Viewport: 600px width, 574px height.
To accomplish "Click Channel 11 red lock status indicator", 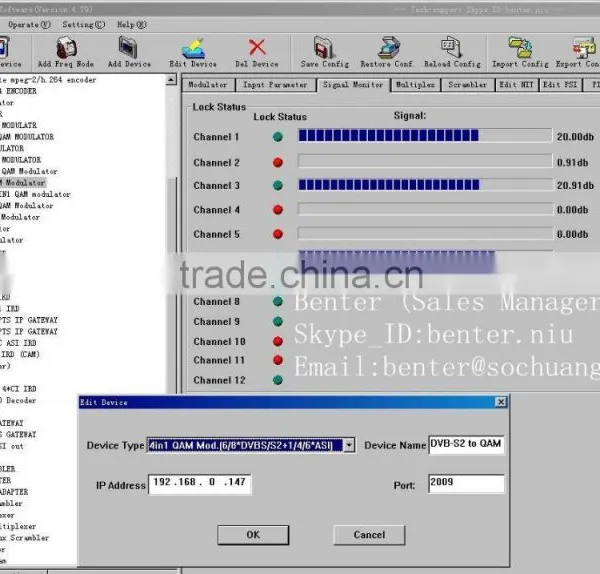I will 278,360.
